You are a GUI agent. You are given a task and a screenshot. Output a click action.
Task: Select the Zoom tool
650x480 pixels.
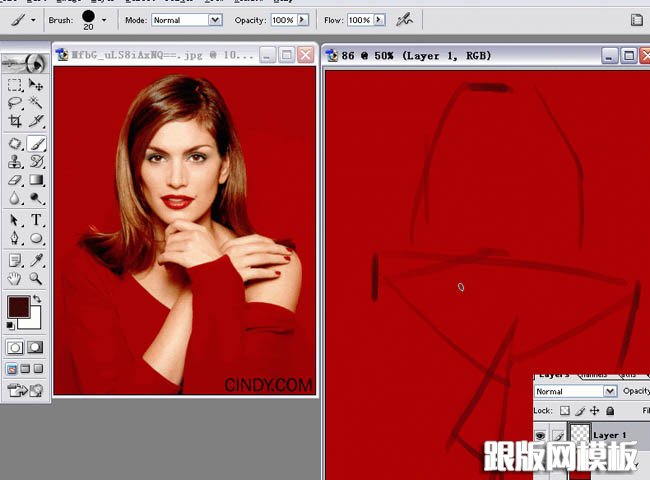click(x=36, y=278)
